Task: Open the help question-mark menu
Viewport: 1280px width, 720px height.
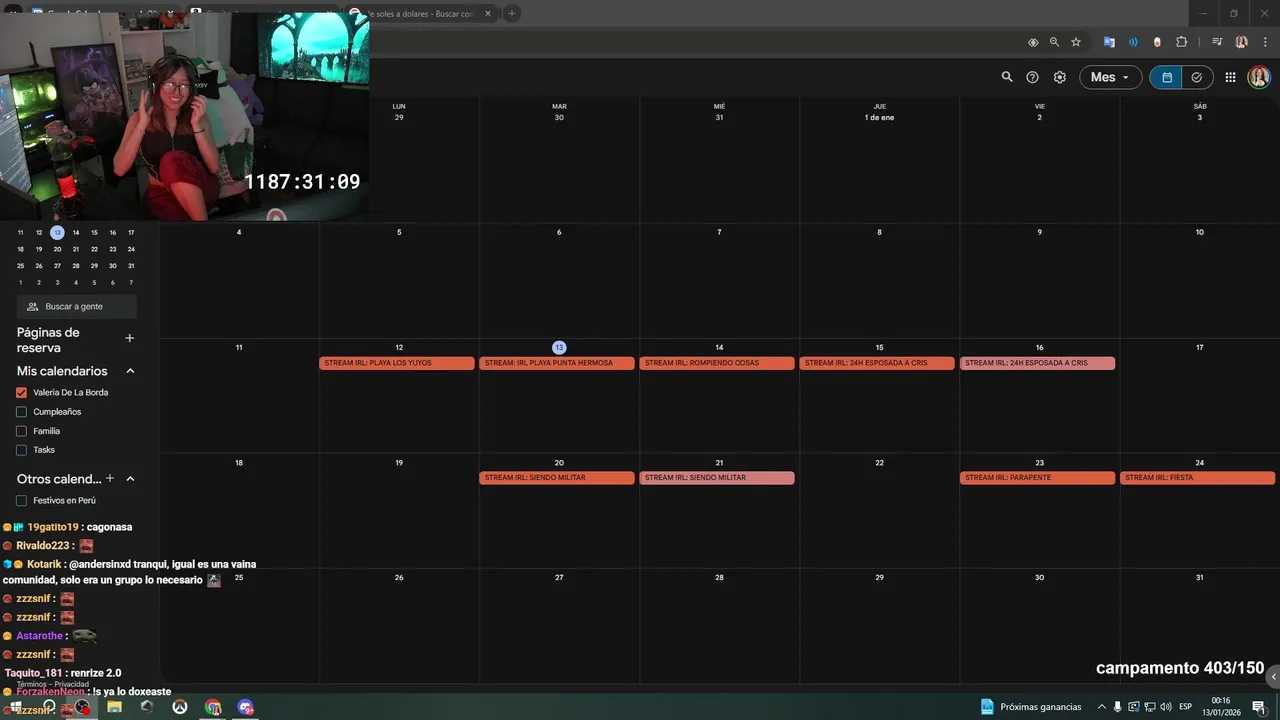Action: click(x=1033, y=77)
